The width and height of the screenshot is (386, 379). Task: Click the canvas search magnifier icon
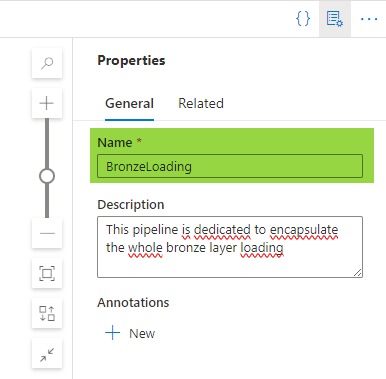pos(47,63)
